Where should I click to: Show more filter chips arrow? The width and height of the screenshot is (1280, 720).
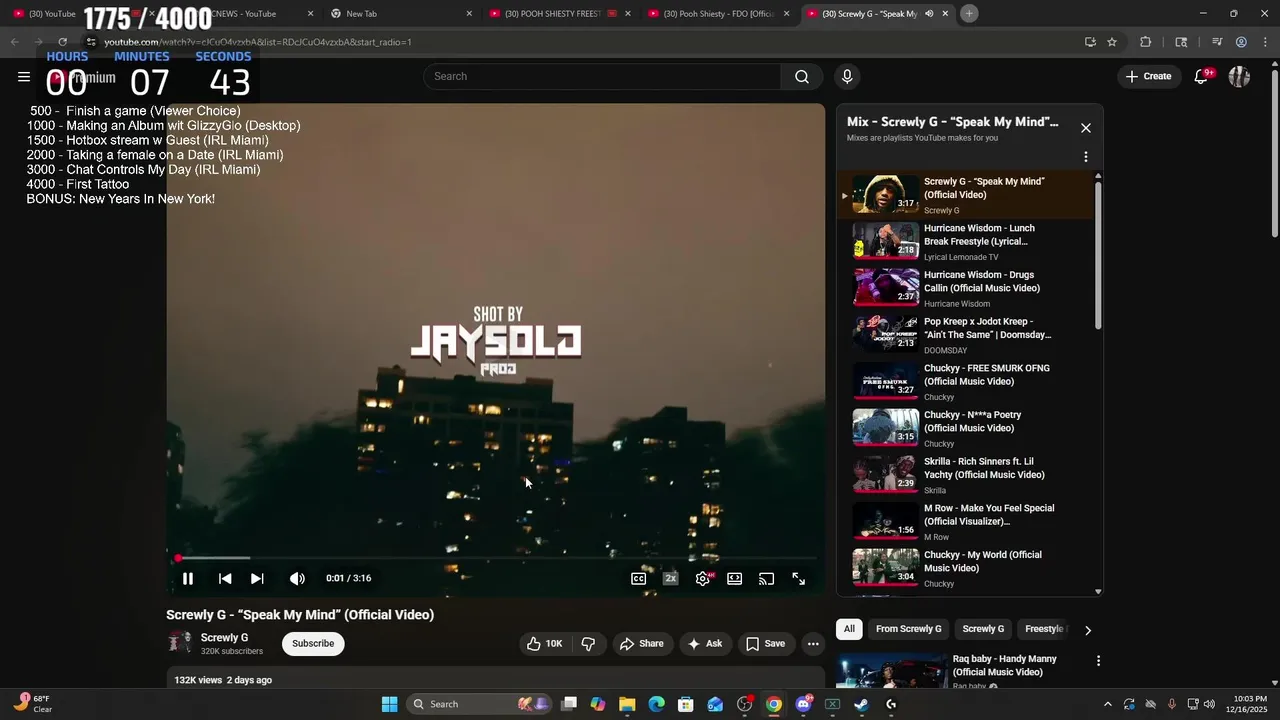click(1088, 629)
